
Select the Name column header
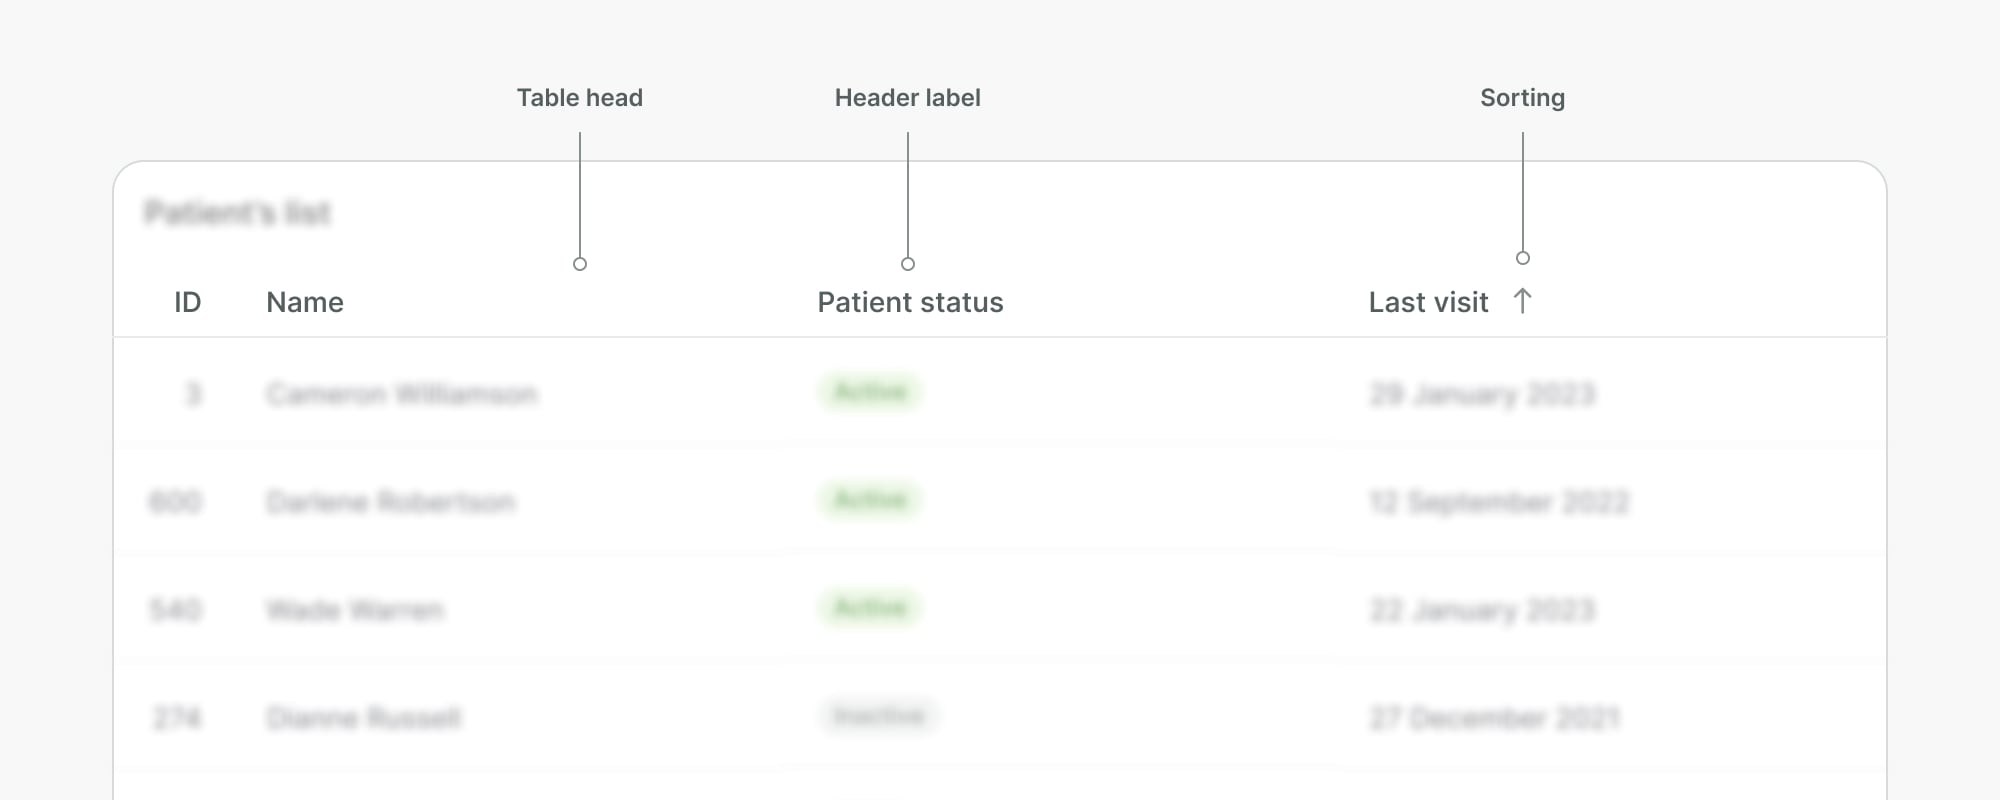(305, 302)
